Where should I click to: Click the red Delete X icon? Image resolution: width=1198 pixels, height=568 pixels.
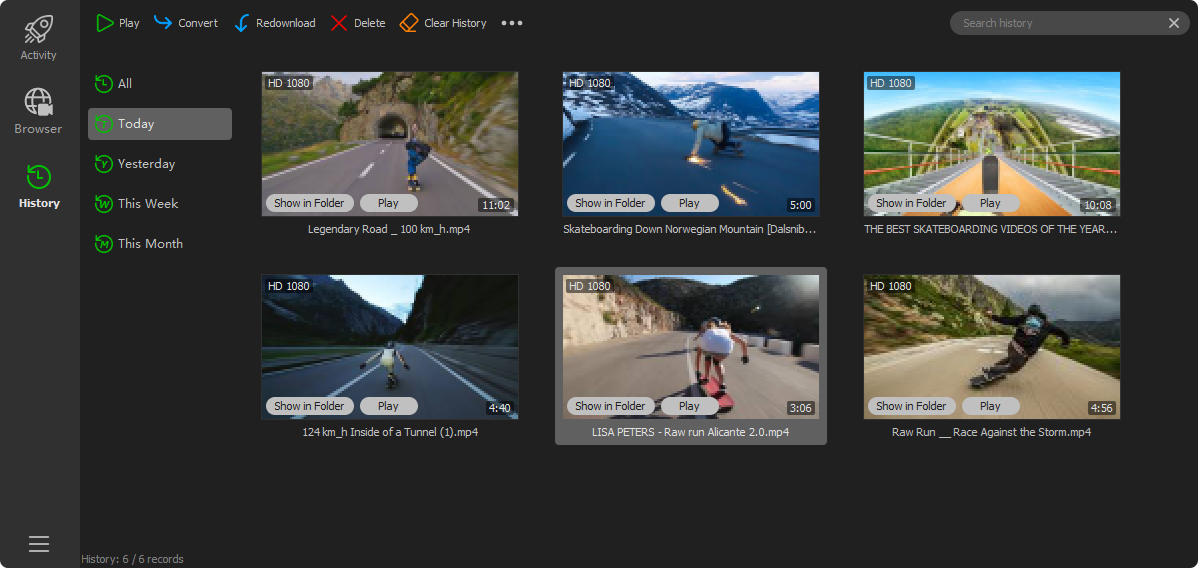339,23
